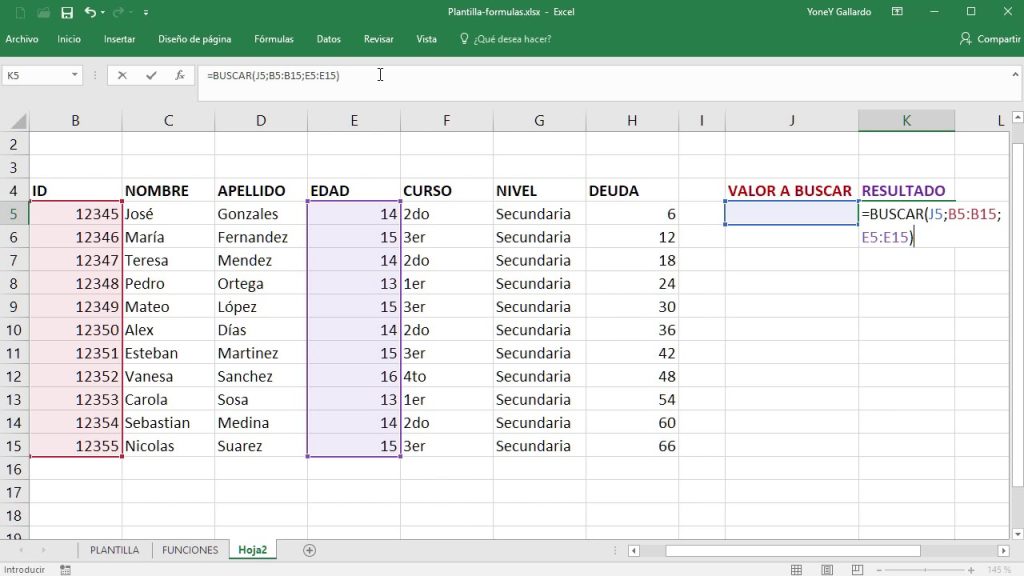Click the Undo icon
The height and width of the screenshot is (576, 1024).
point(91,12)
